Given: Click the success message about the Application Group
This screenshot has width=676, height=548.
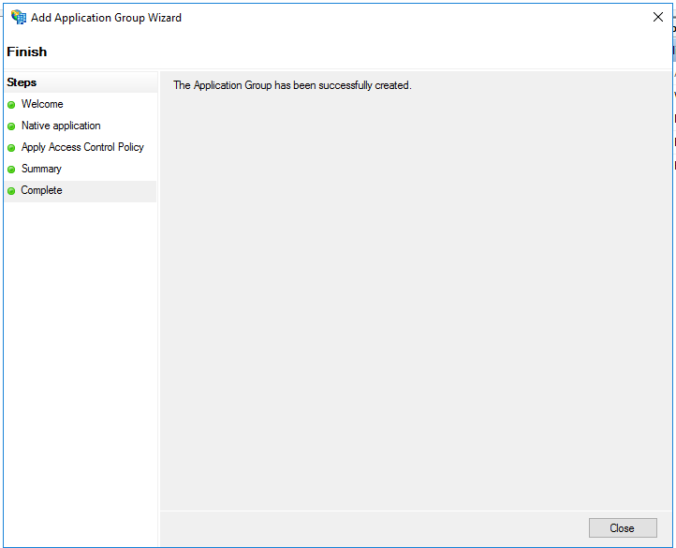Looking at the screenshot, I should 292,85.
